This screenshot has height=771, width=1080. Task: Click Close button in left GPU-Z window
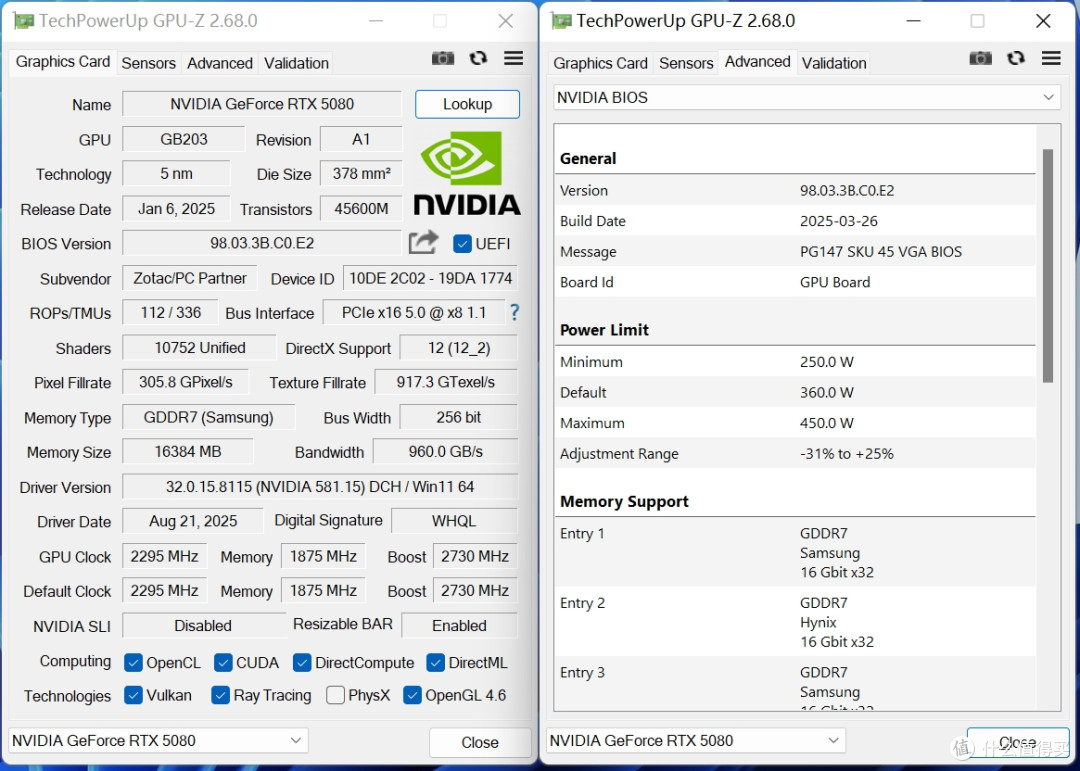(x=479, y=743)
